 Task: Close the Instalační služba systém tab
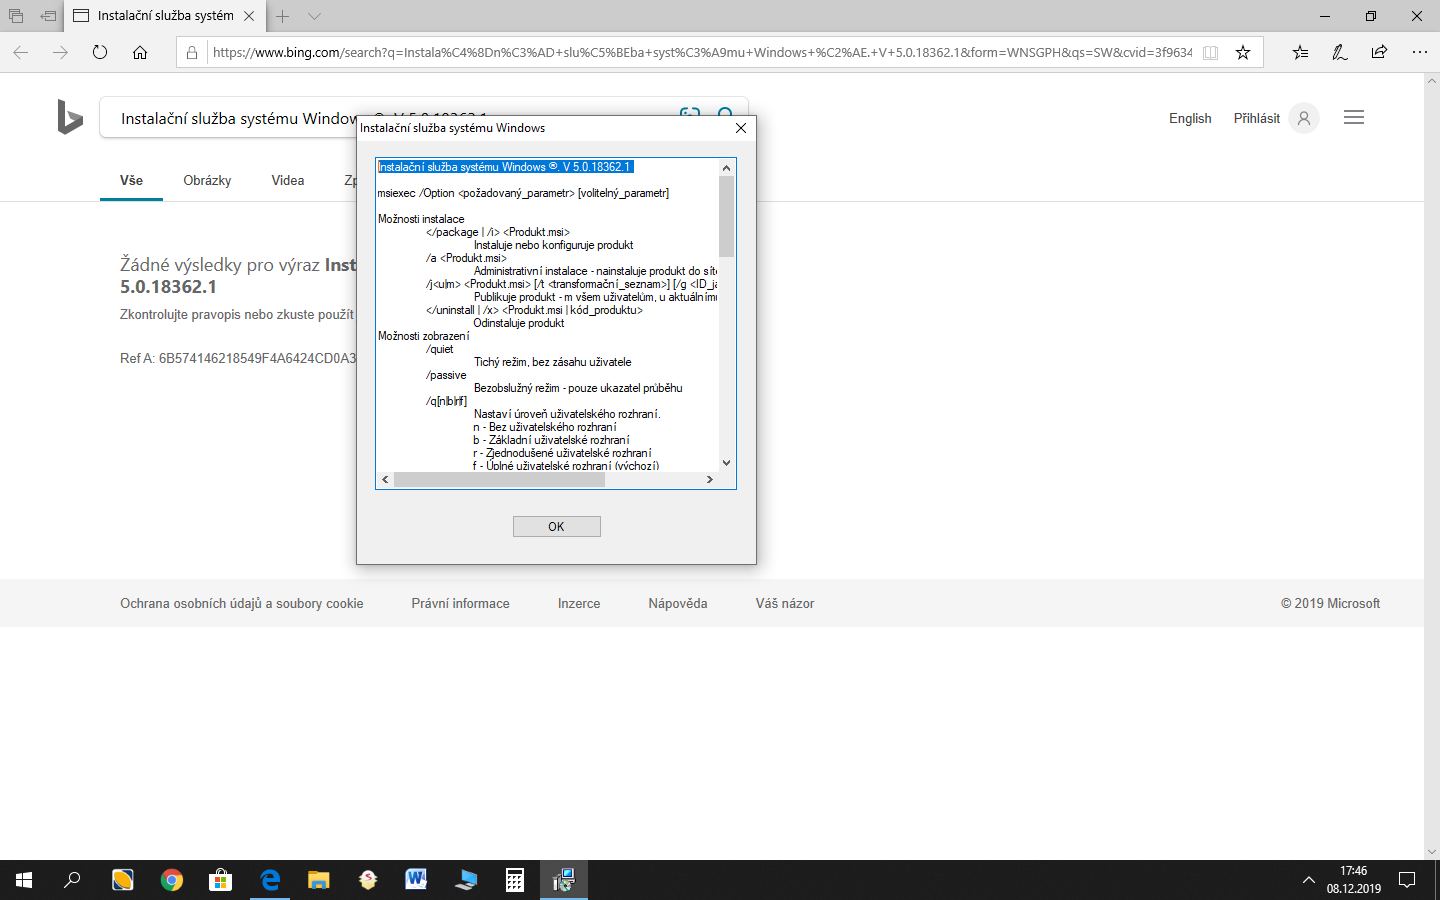(249, 16)
